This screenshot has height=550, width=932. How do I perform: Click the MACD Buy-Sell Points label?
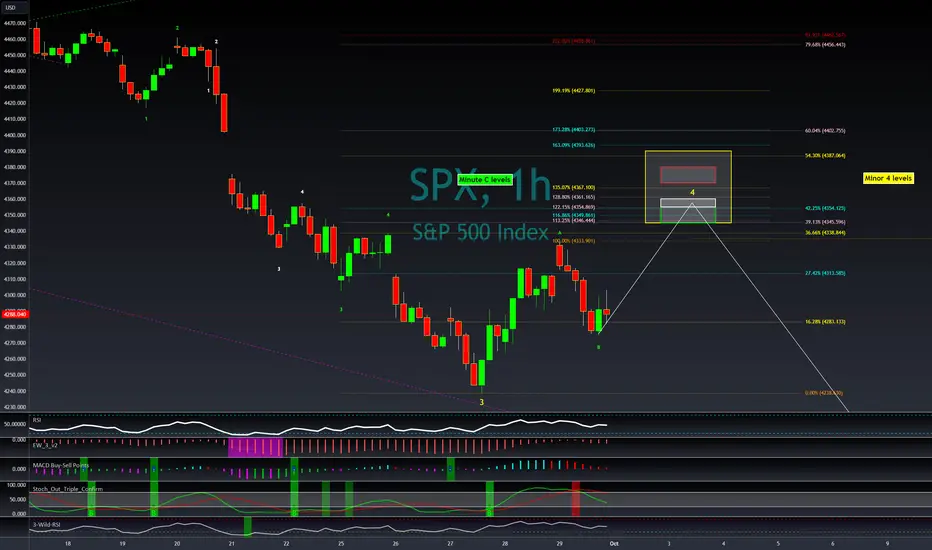click(x=61, y=465)
